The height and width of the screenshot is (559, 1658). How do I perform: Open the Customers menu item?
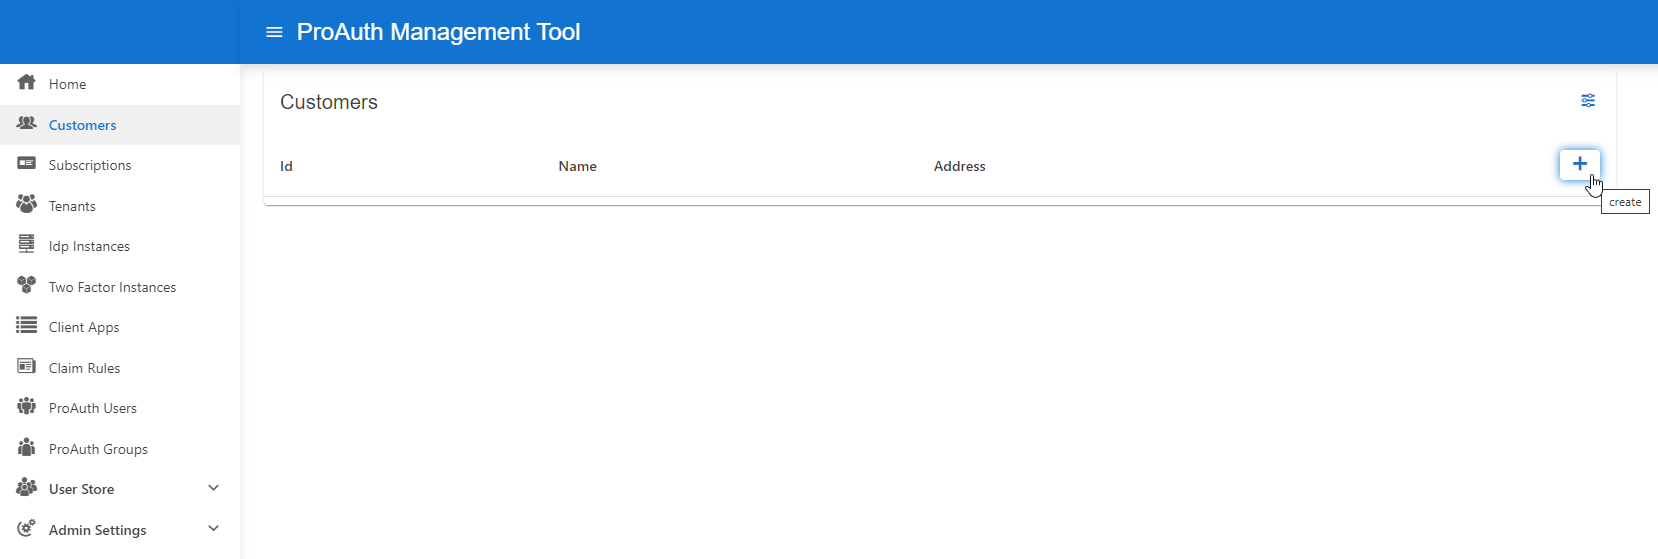pyautogui.click(x=82, y=125)
